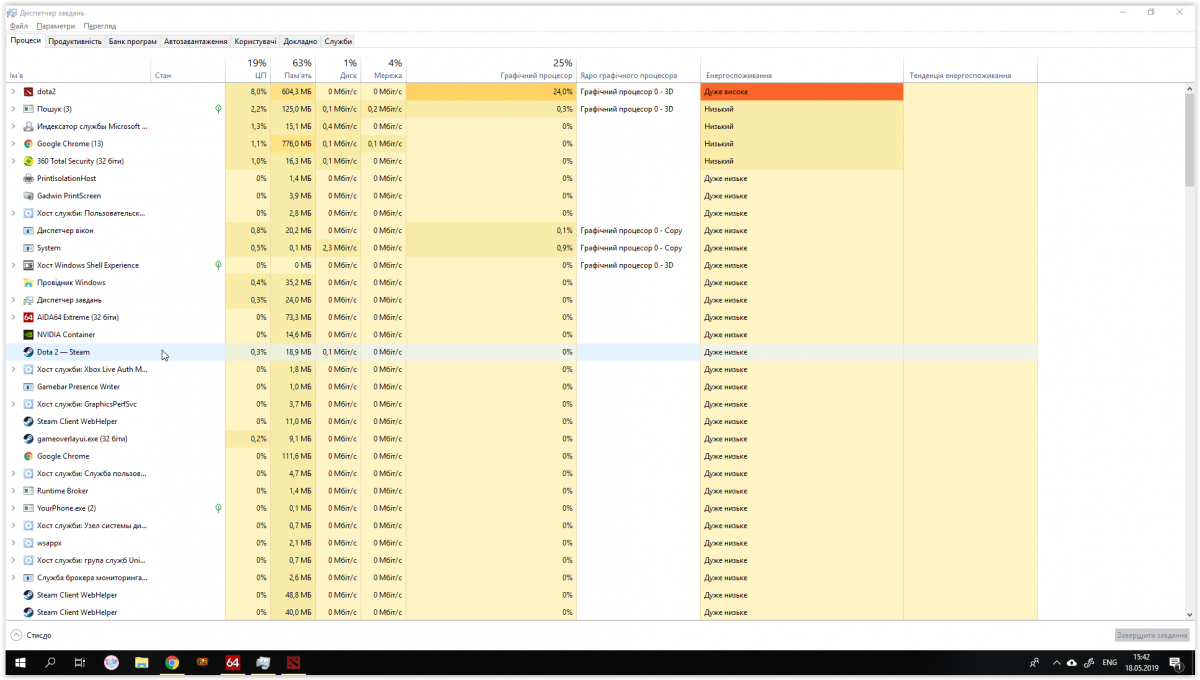Screen dimensions: 1200x680
Task: Click the dota2 process icon
Action: click(x=28, y=92)
